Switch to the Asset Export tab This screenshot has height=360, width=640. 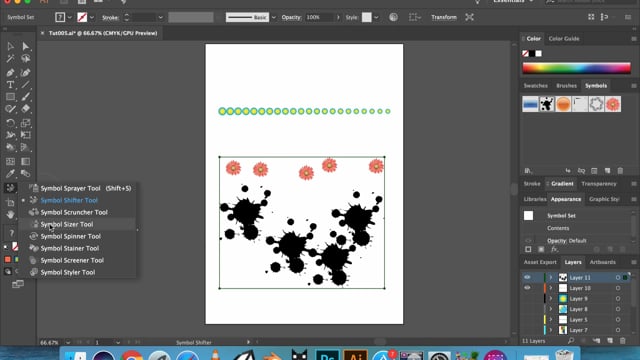point(540,262)
